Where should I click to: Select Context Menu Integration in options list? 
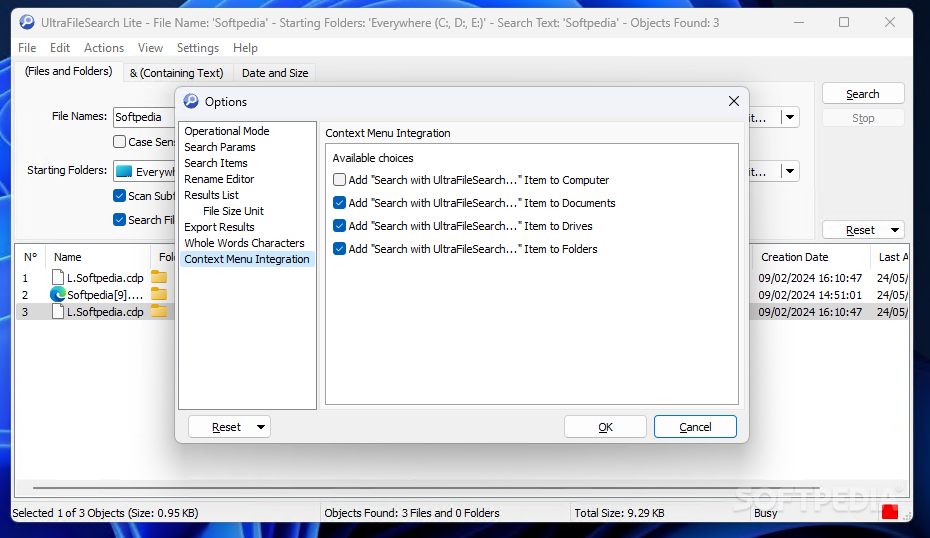pos(247,259)
